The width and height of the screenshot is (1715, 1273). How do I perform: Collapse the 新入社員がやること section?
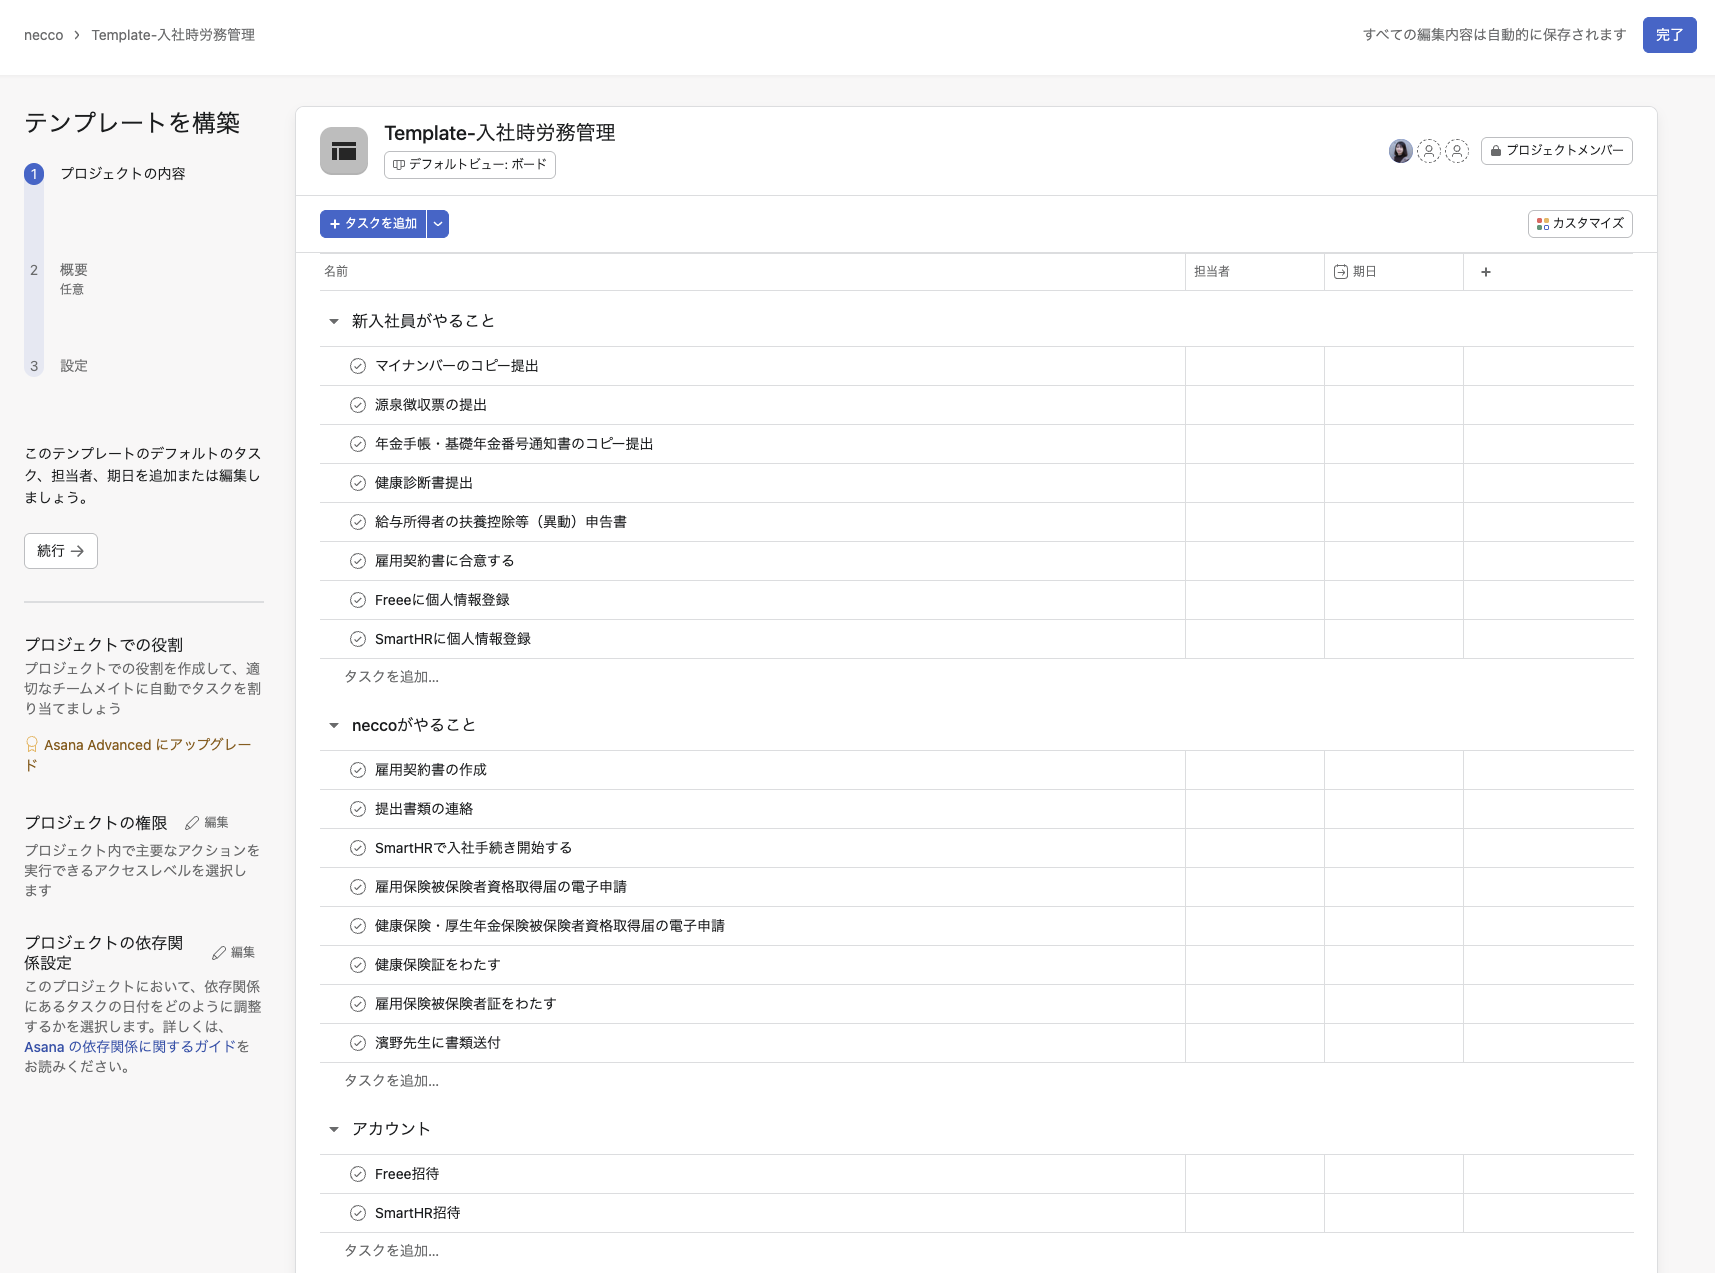pyautogui.click(x=334, y=321)
